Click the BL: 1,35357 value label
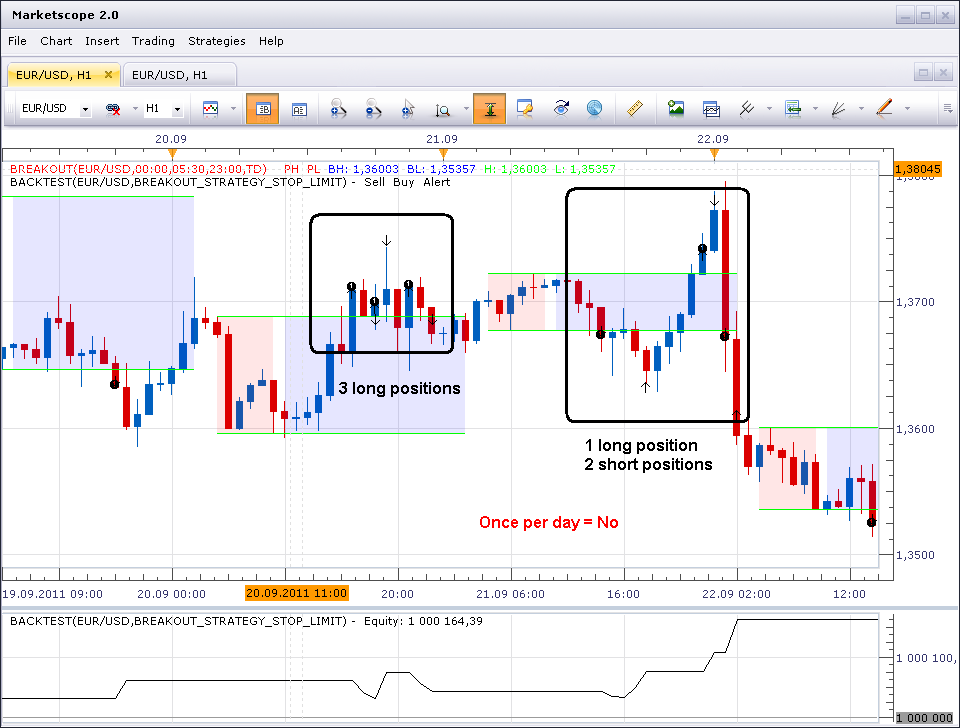The height and width of the screenshot is (728, 960). point(441,169)
